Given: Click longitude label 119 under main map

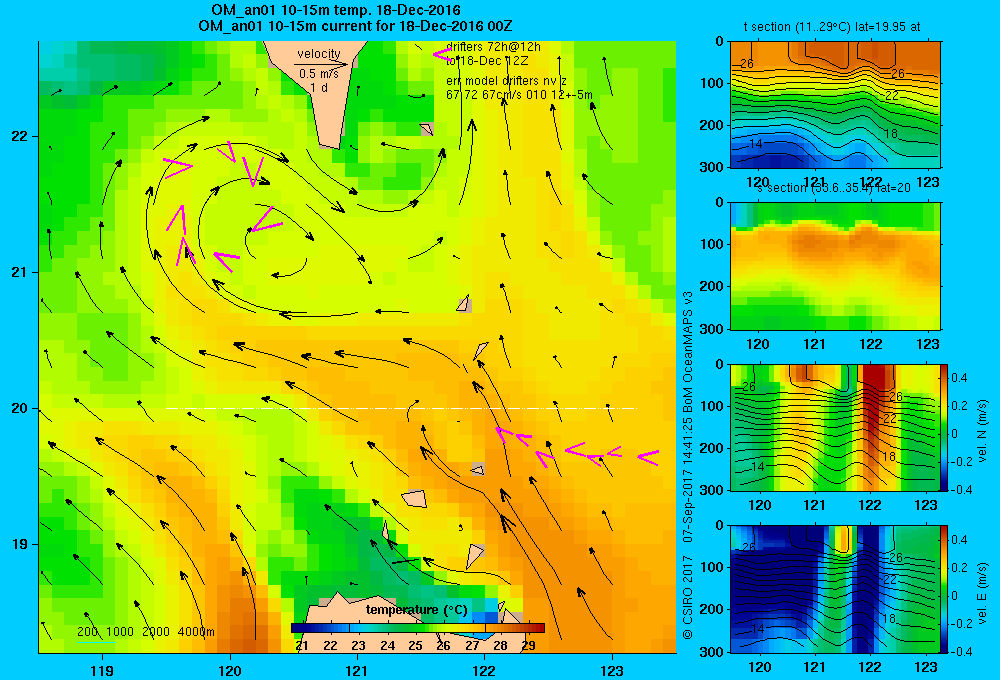Looking at the screenshot, I should 102,670.
